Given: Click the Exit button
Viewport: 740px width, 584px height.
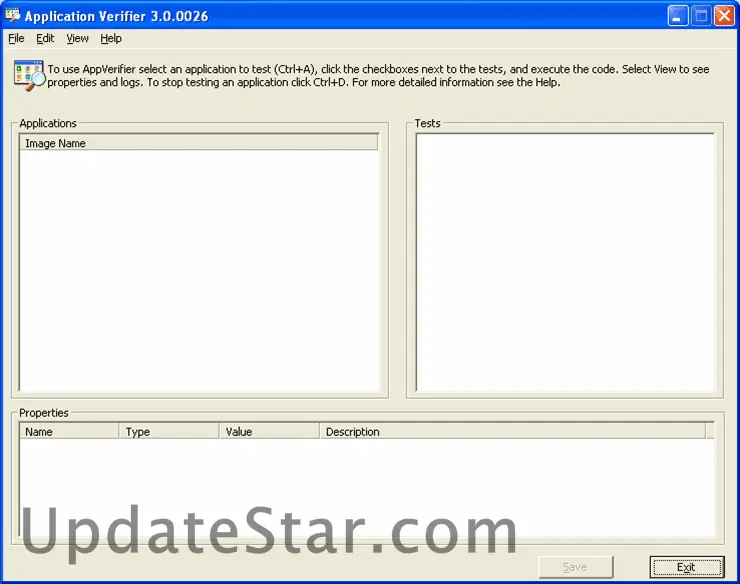Looking at the screenshot, I should click(686, 567).
